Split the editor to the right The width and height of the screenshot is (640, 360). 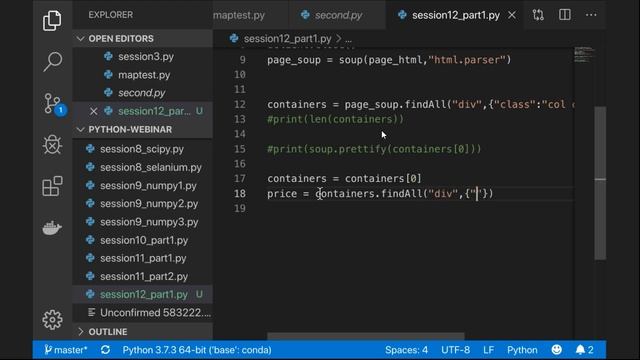(564, 15)
